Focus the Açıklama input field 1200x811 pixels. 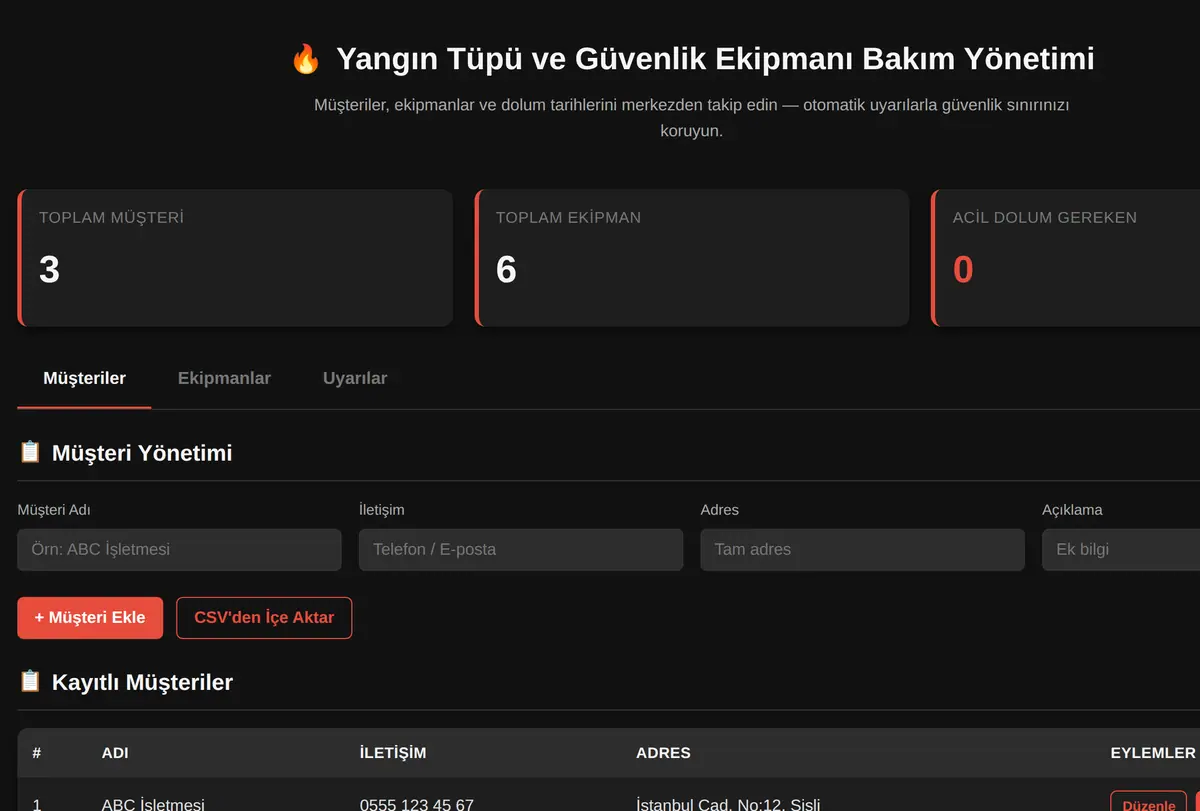tap(1121, 550)
